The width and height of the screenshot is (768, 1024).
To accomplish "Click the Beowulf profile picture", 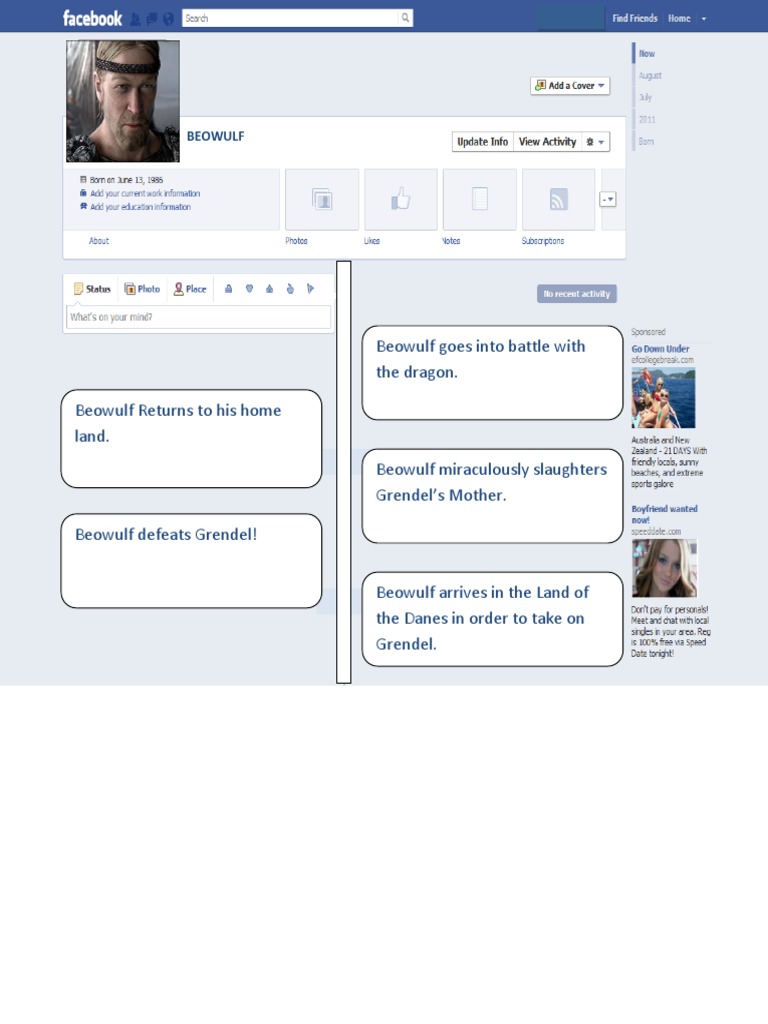I will (x=123, y=101).
